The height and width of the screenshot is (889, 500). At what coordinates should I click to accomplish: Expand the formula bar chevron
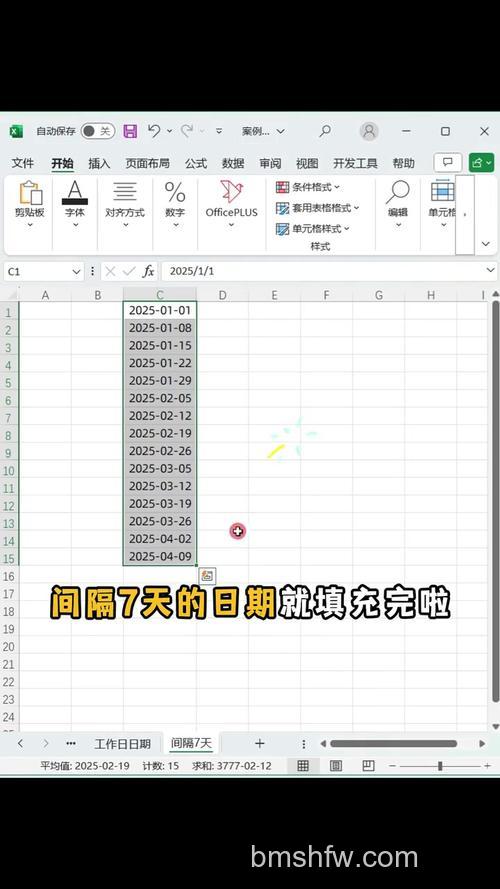(x=490, y=271)
